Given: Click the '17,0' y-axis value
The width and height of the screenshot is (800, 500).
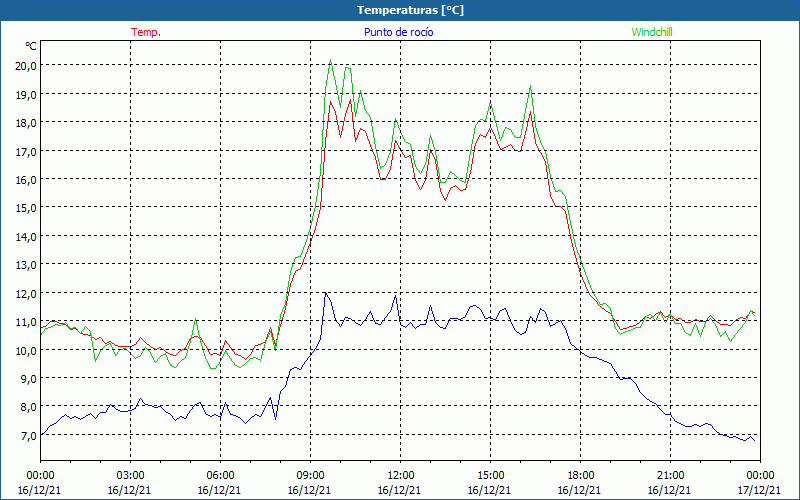Looking at the screenshot, I should [x=26, y=152].
